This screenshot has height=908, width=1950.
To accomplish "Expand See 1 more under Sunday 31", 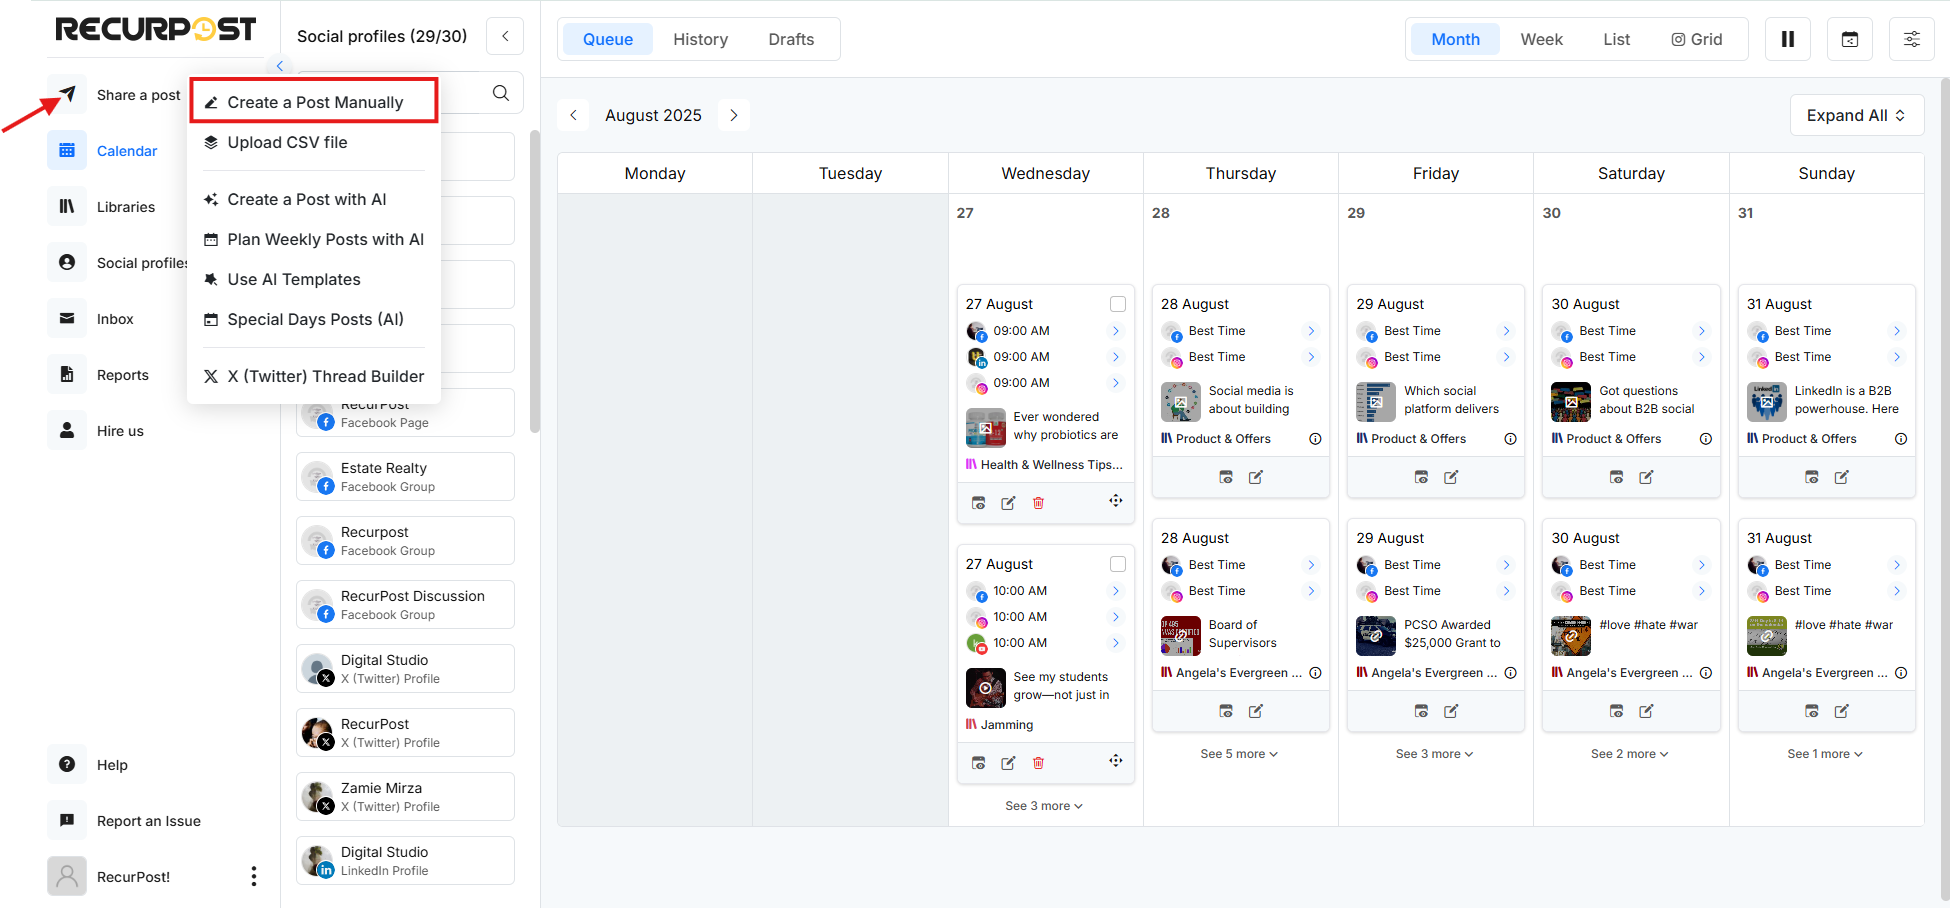I will (1825, 754).
